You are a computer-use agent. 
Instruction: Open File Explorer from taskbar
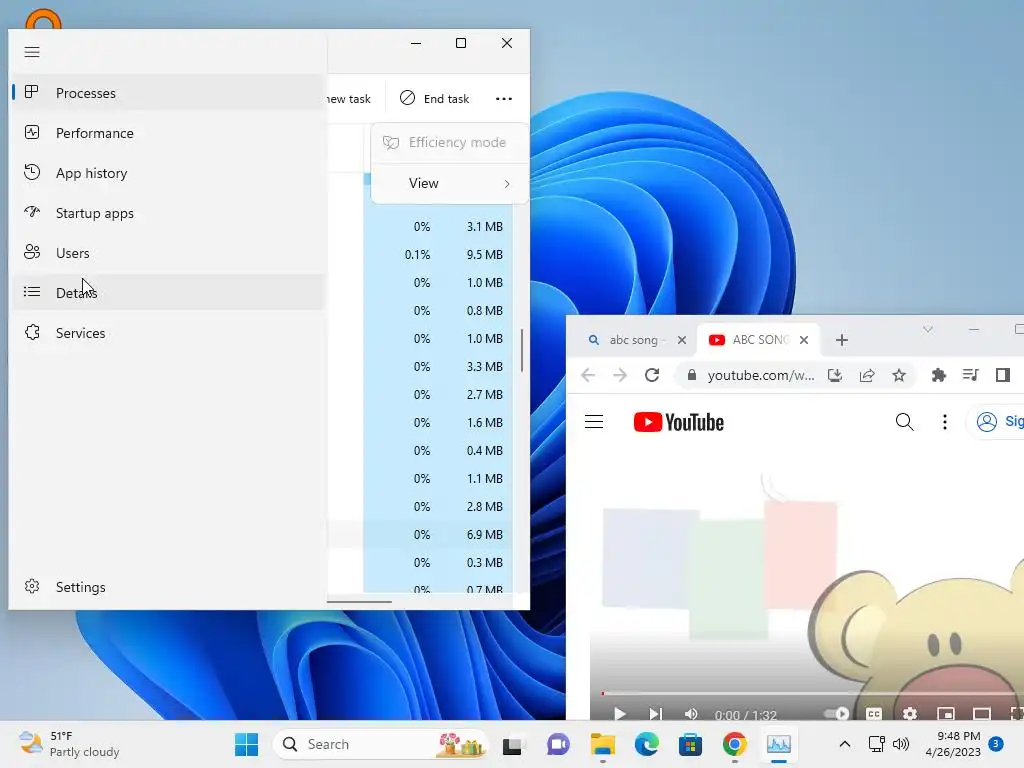click(x=602, y=744)
